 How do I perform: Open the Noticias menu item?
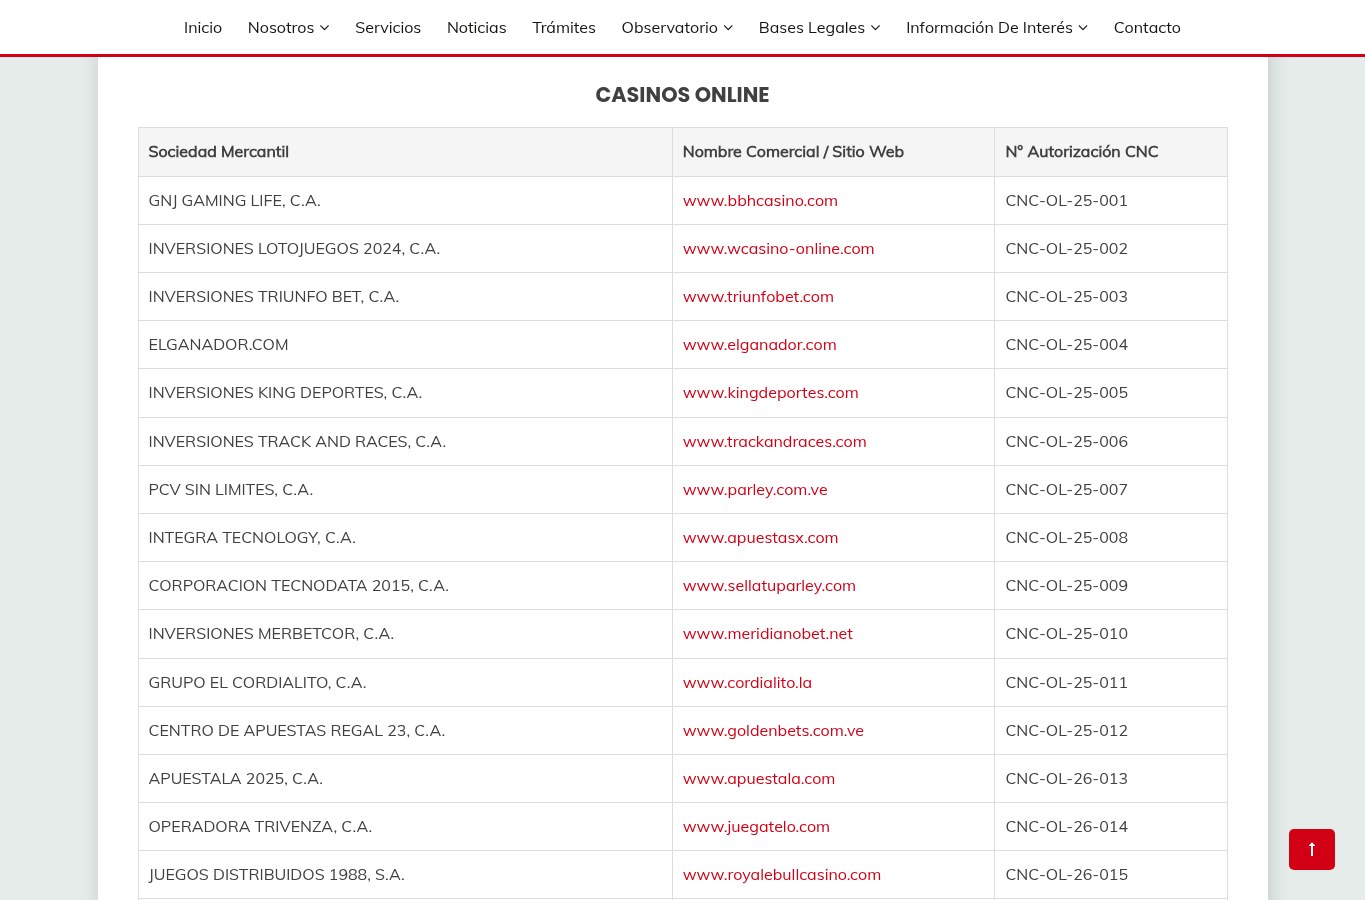point(476,27)
